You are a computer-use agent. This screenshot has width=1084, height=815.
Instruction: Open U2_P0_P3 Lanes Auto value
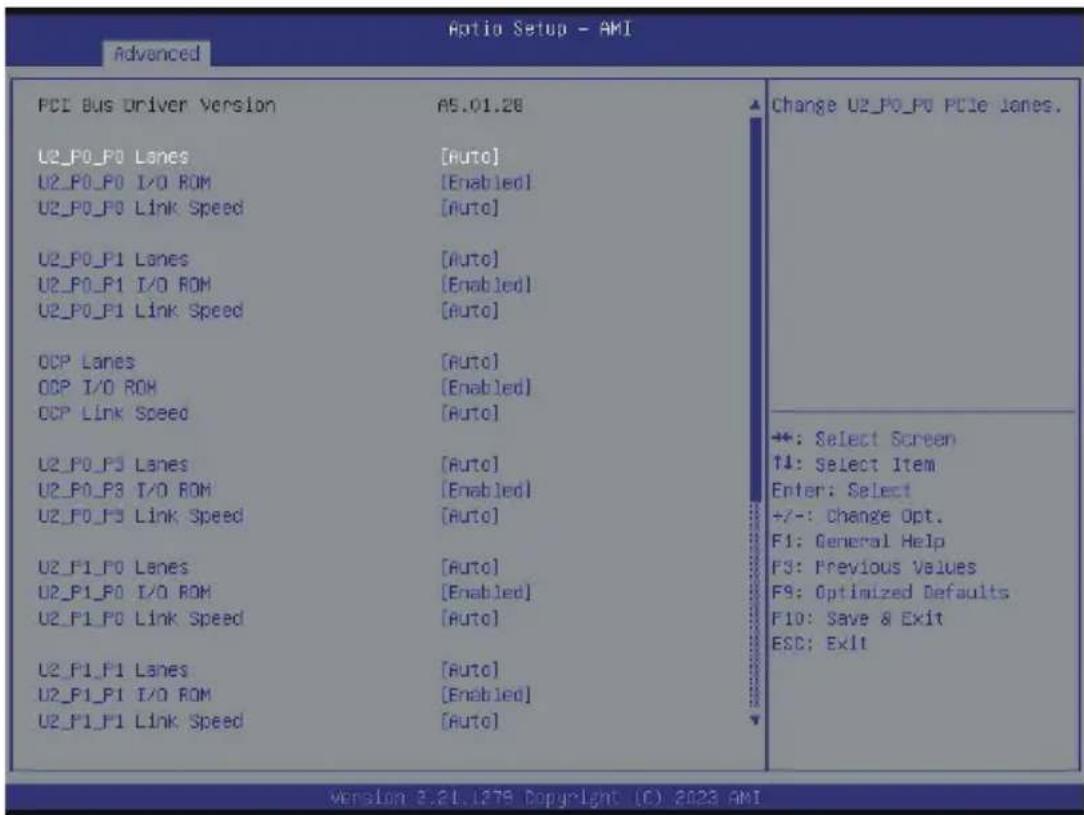pyautogui.click(x=469, y=465)
